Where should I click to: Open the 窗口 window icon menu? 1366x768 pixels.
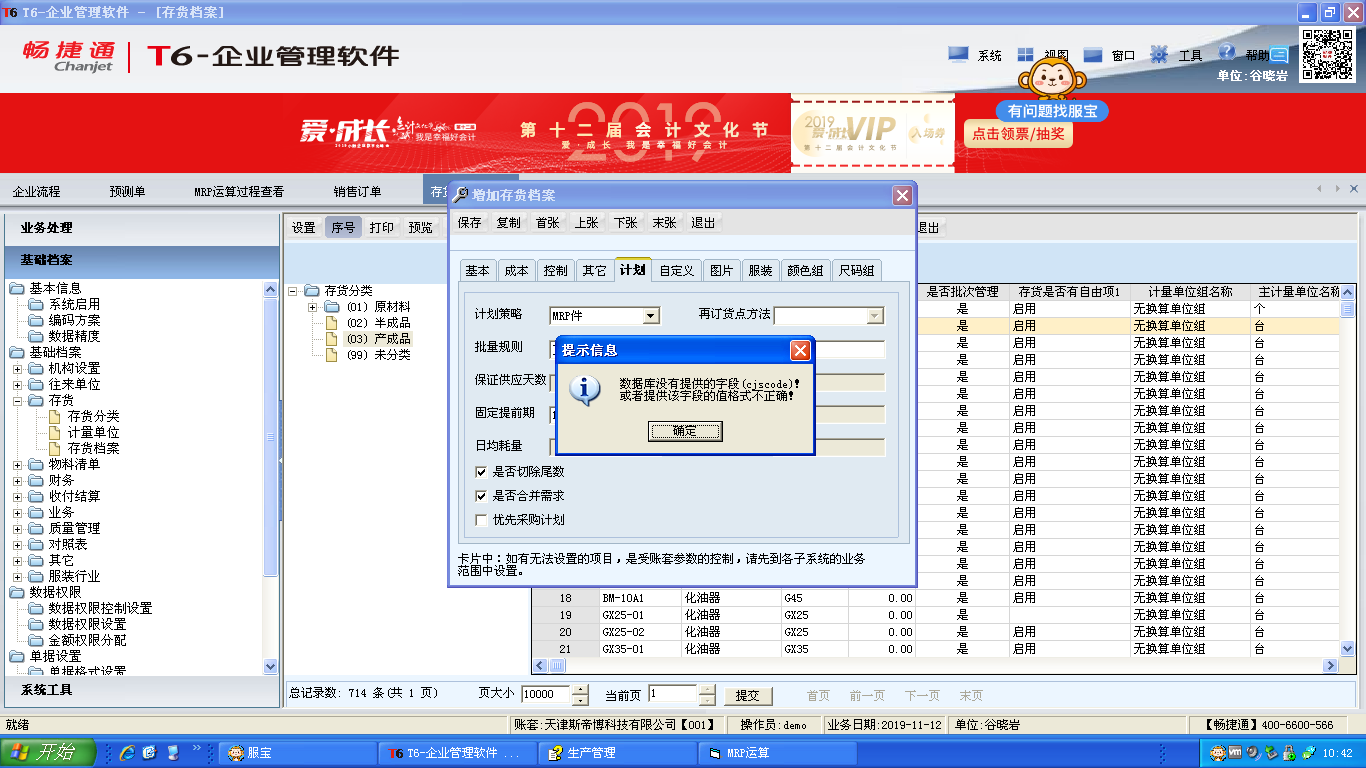click(x=1093, y=55)
